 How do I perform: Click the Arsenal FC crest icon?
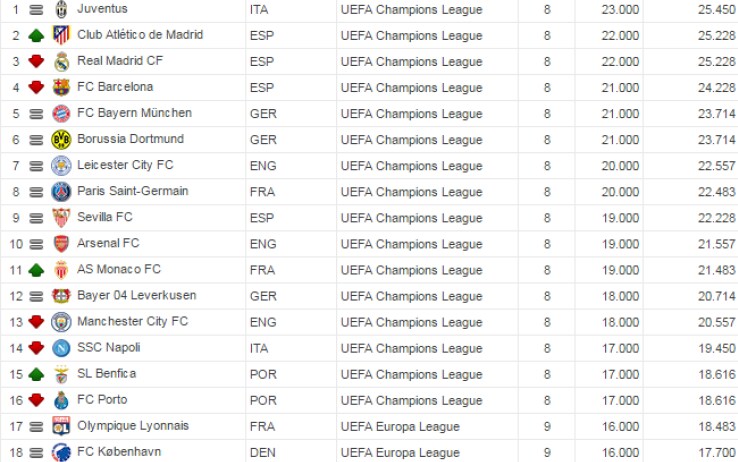point(61,244)
